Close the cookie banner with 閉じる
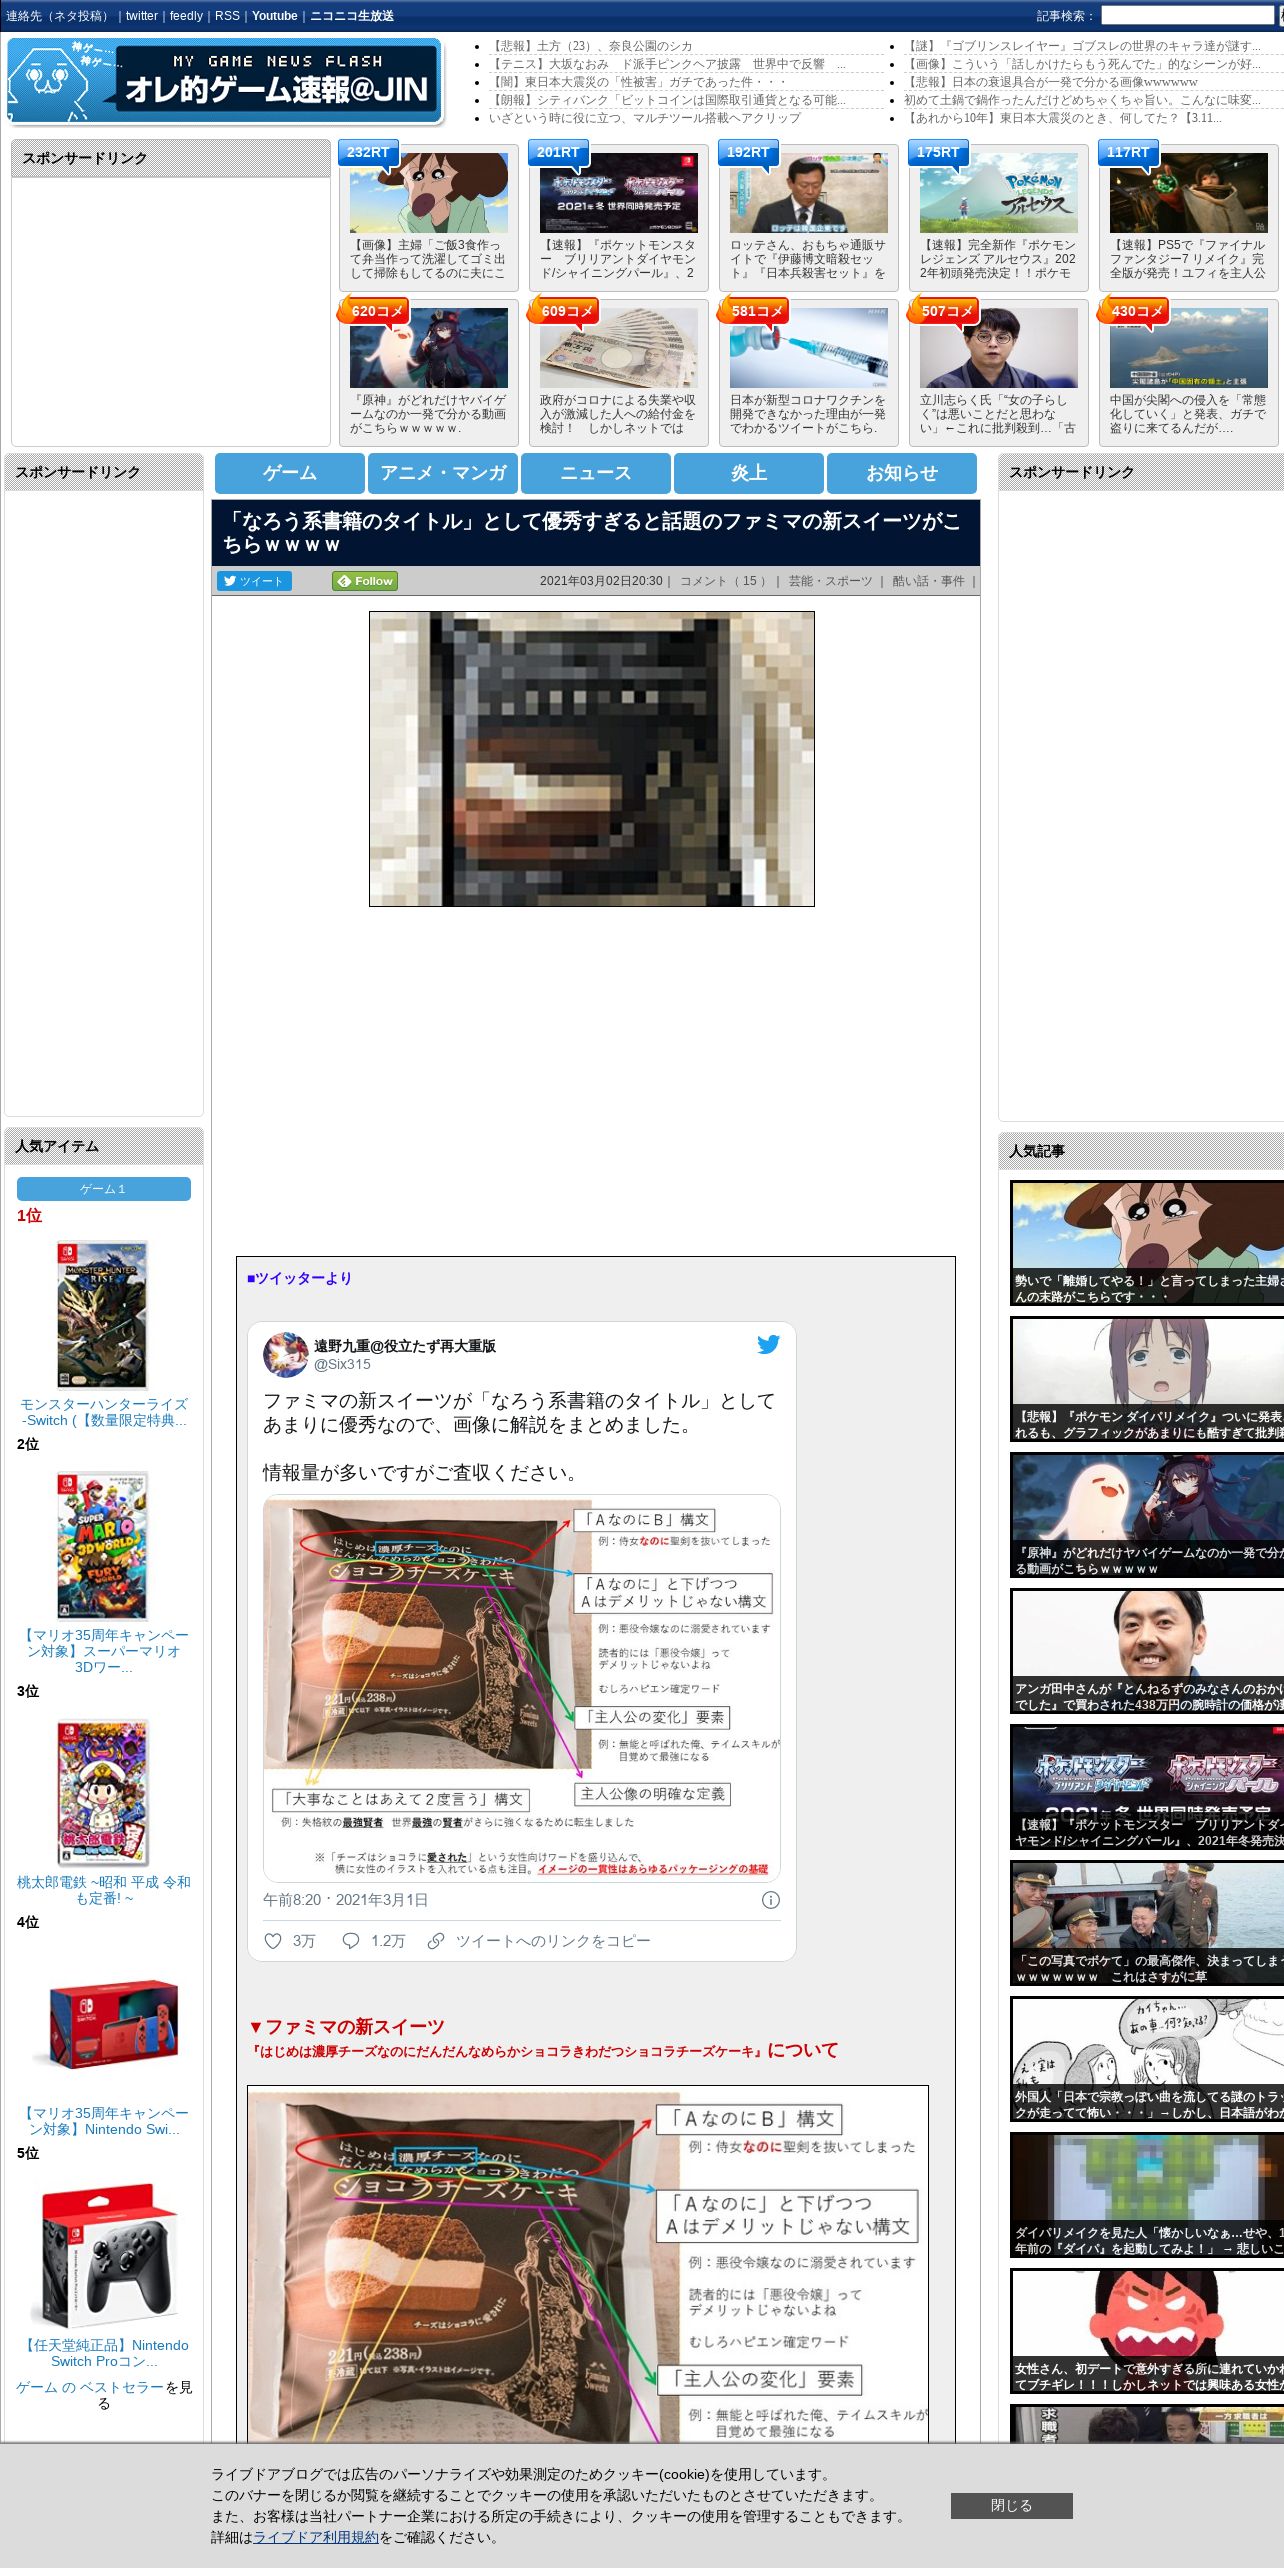The width and height of the screenshot is (1284, 2568). point(1011,2505)
